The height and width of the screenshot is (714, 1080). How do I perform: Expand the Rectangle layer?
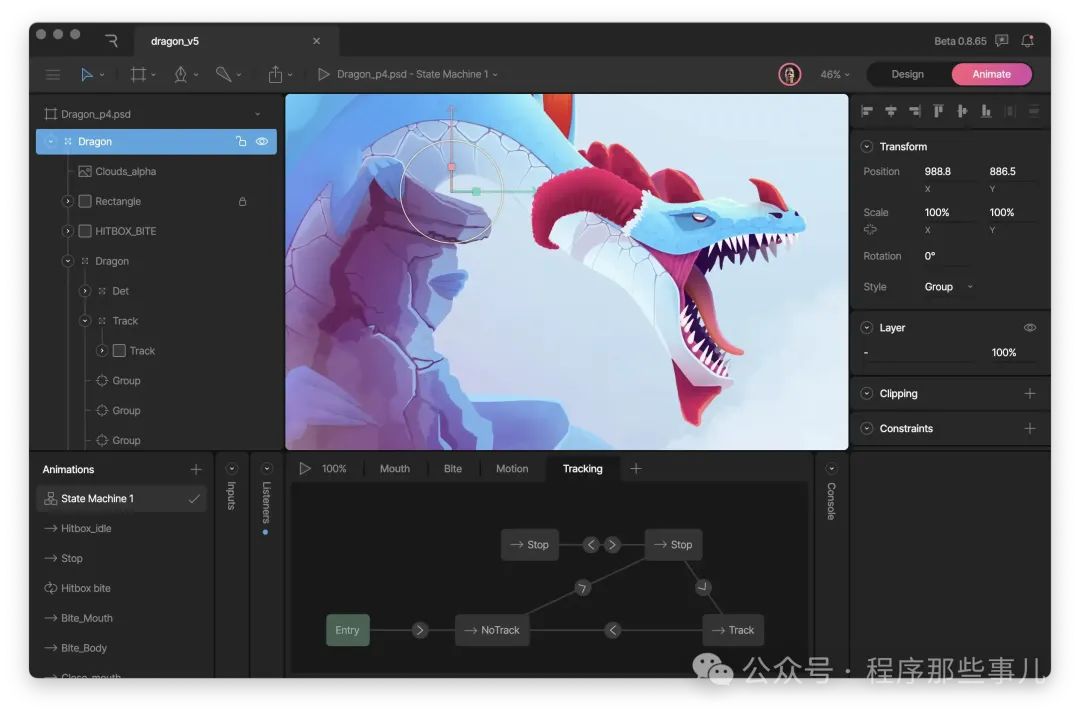[x=68, y=201]
